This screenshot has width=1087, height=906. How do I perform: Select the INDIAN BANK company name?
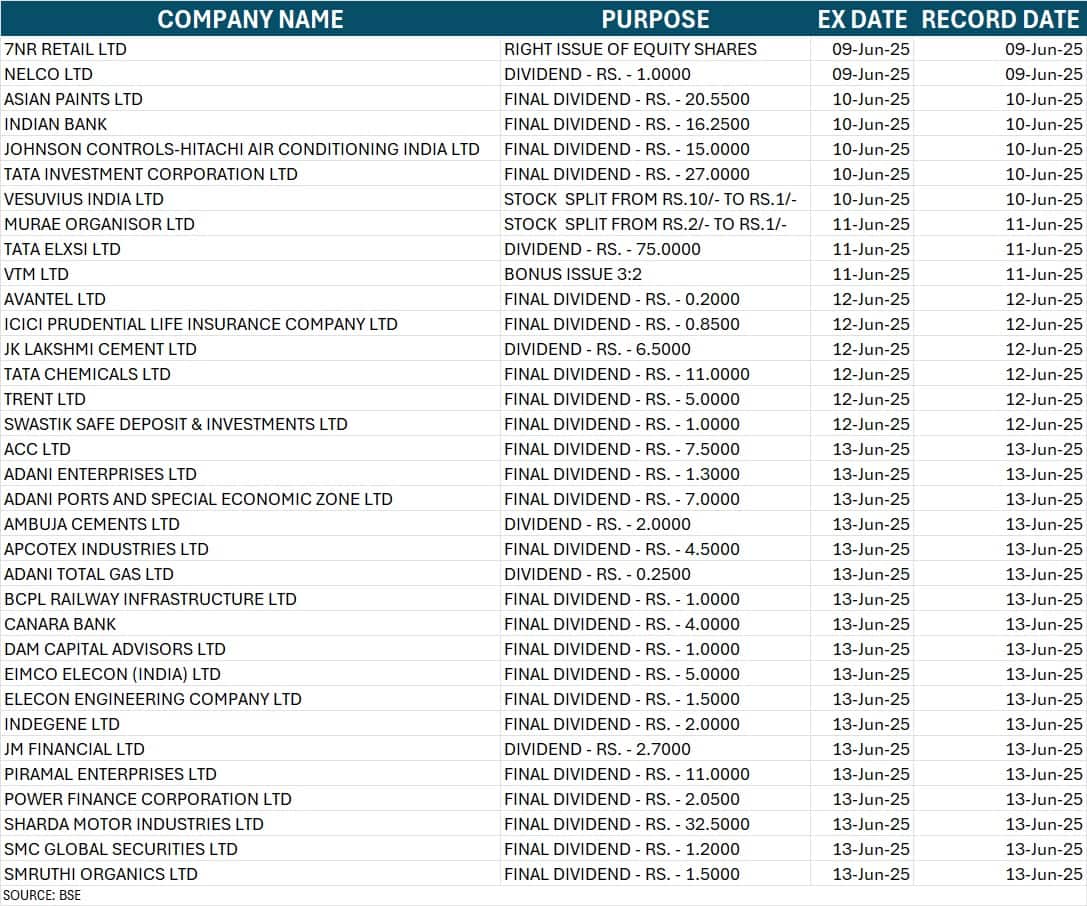[55, 124]
